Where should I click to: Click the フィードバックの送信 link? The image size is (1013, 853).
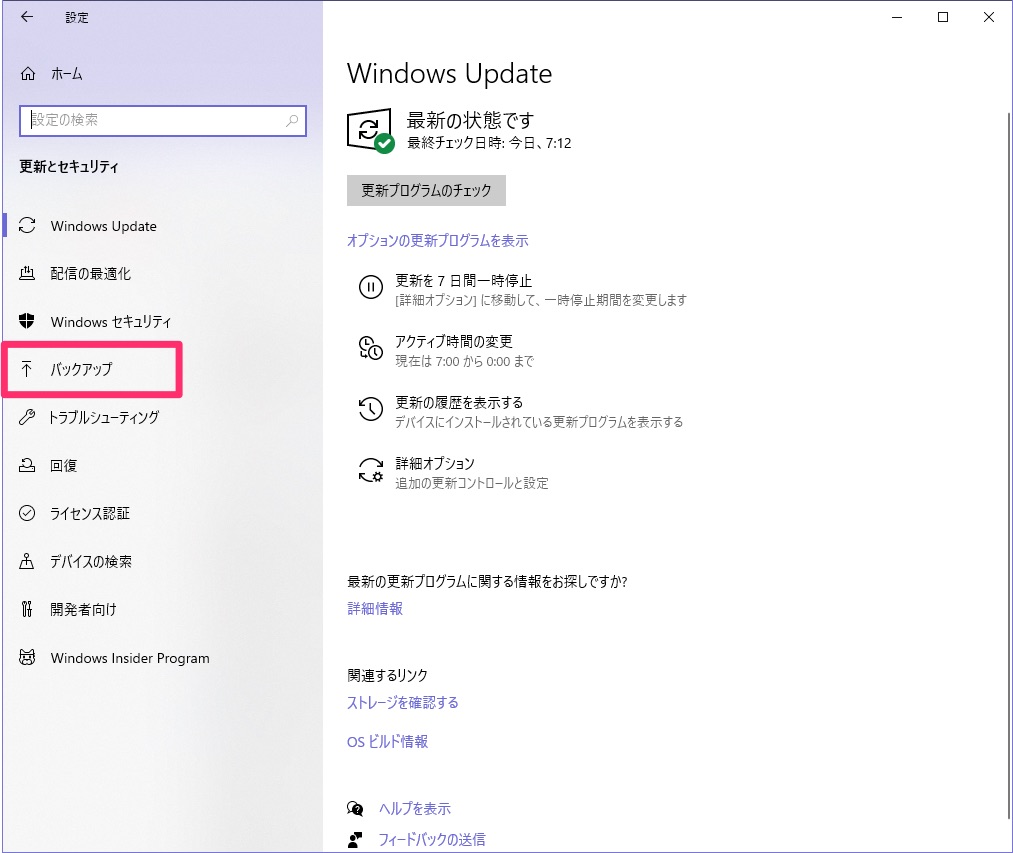pyautogui.click(x=432, y=839)
